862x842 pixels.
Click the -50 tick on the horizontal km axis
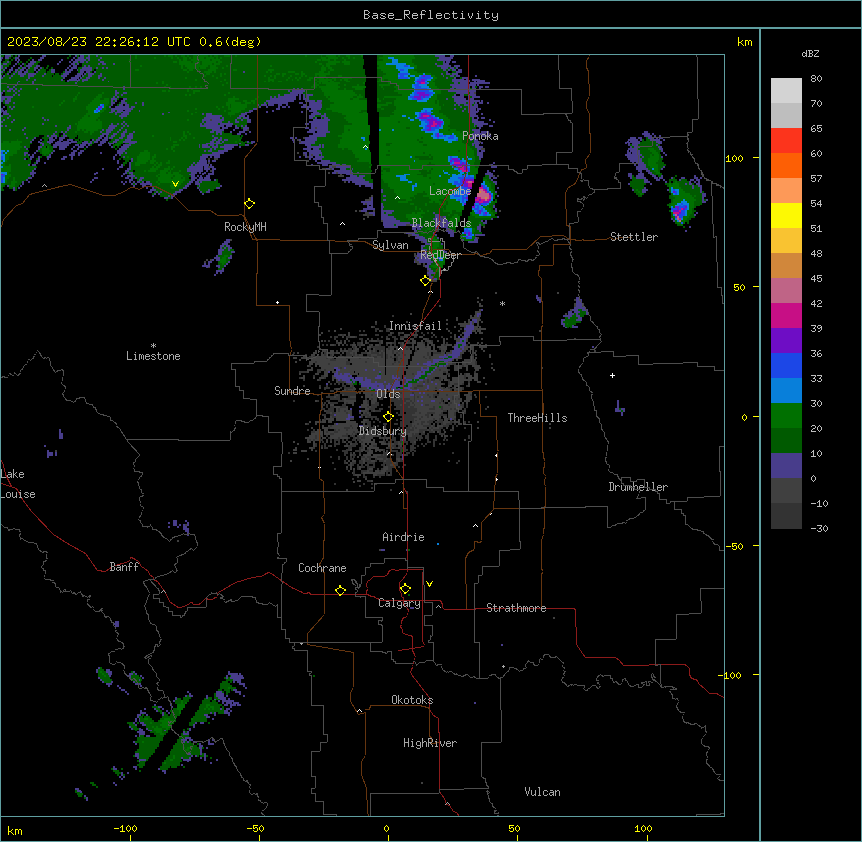click(x=255, y=829)
